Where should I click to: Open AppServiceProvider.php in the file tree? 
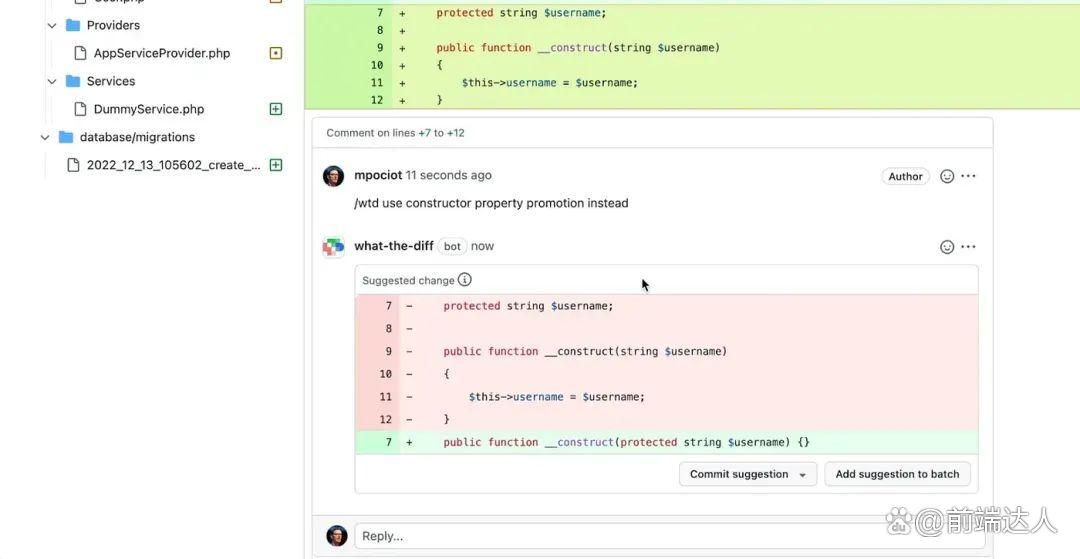click(161, 53)
